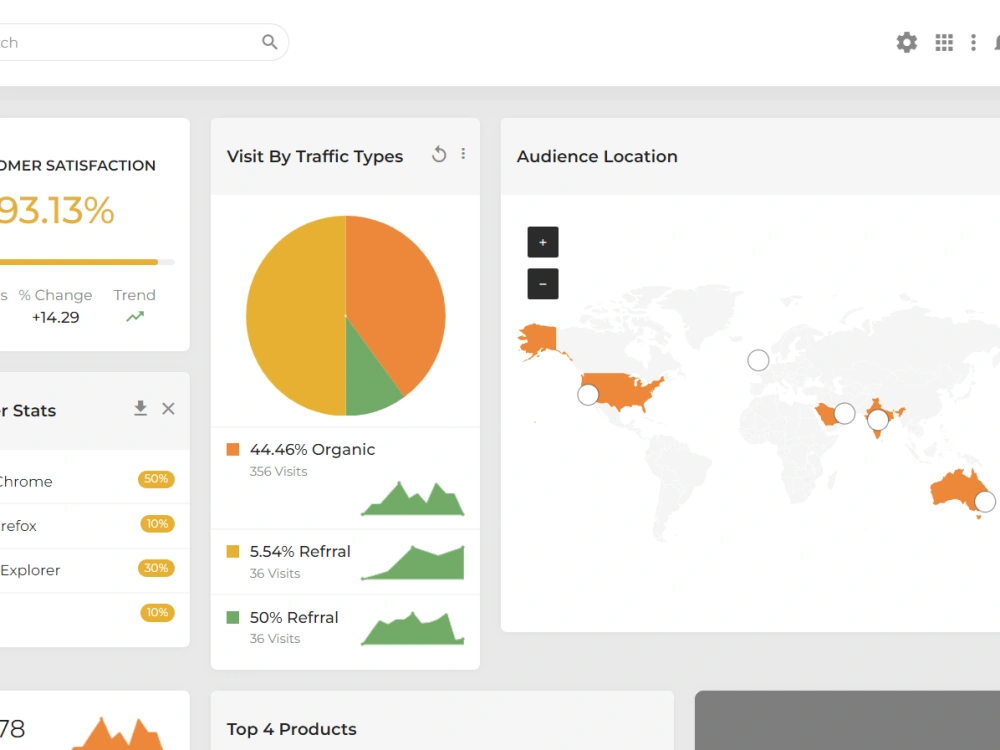
Task: Click the plus zoom icon on the map
Action: tap(543, 242)
